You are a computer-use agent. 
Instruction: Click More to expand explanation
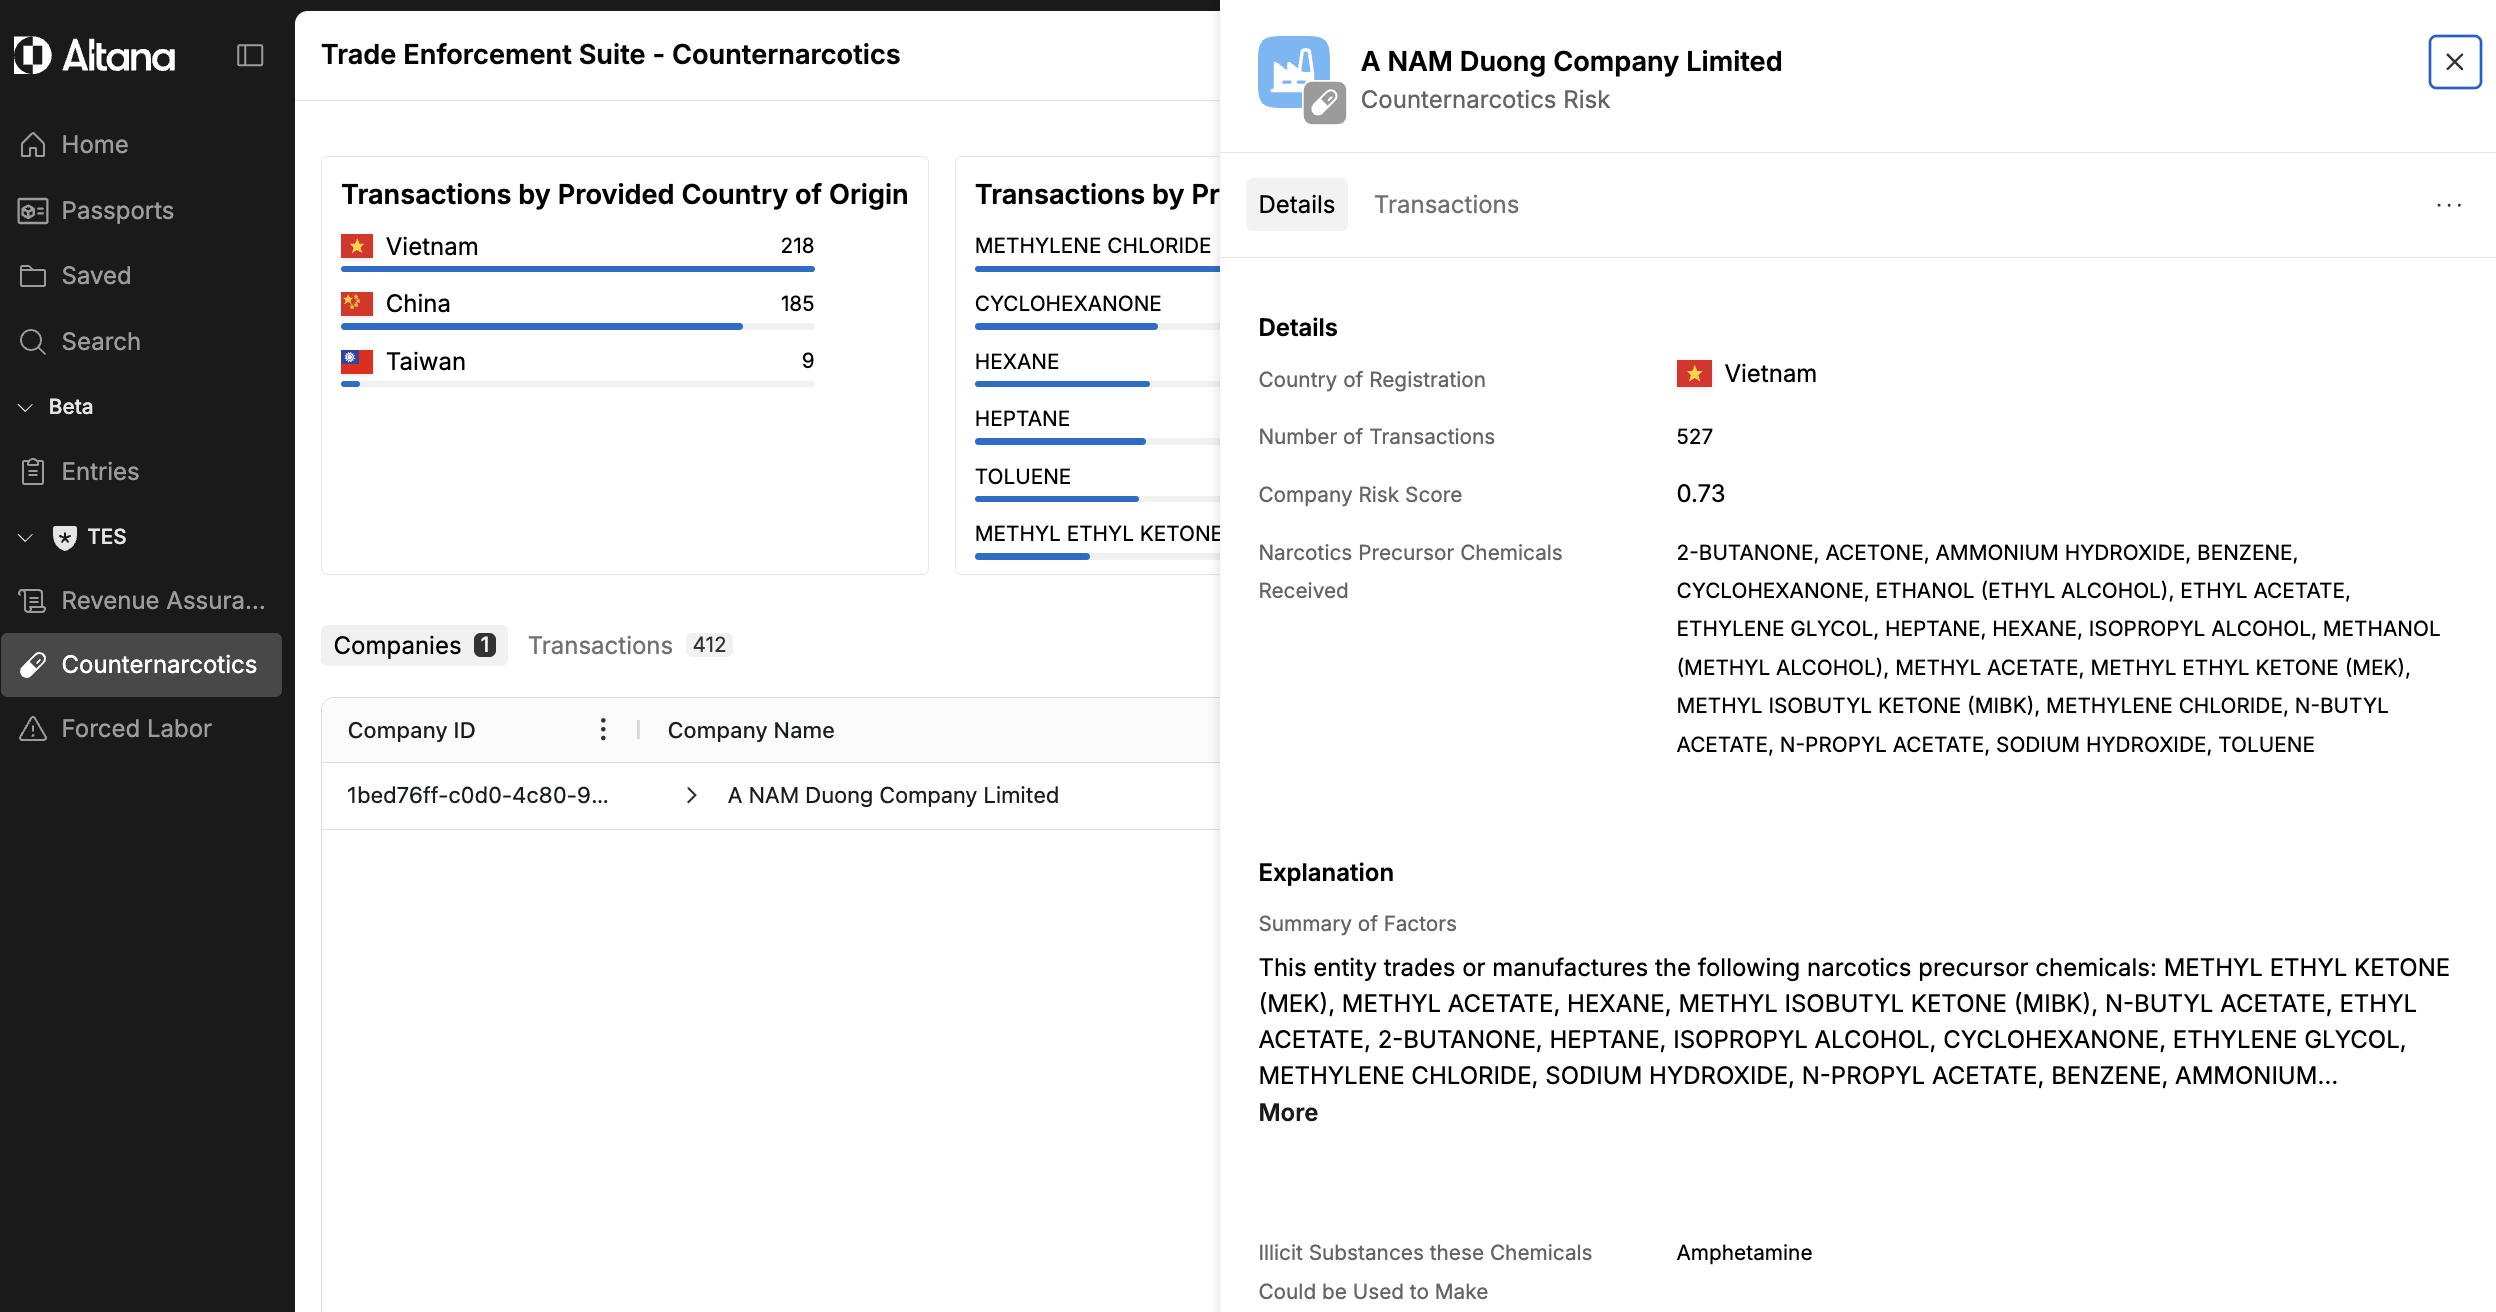click(1288, 1112)
